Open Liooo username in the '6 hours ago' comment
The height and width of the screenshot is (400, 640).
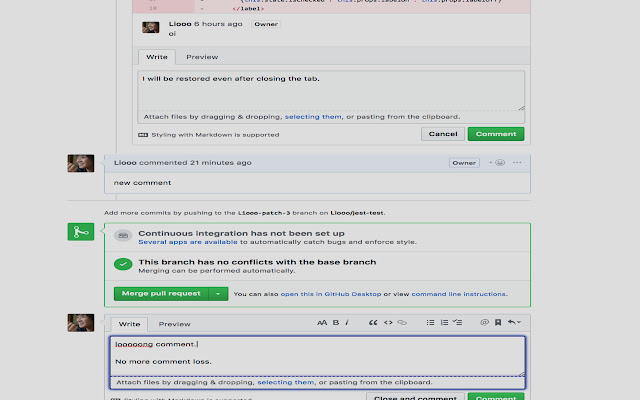pyautogui.click(x=180, y=24)
